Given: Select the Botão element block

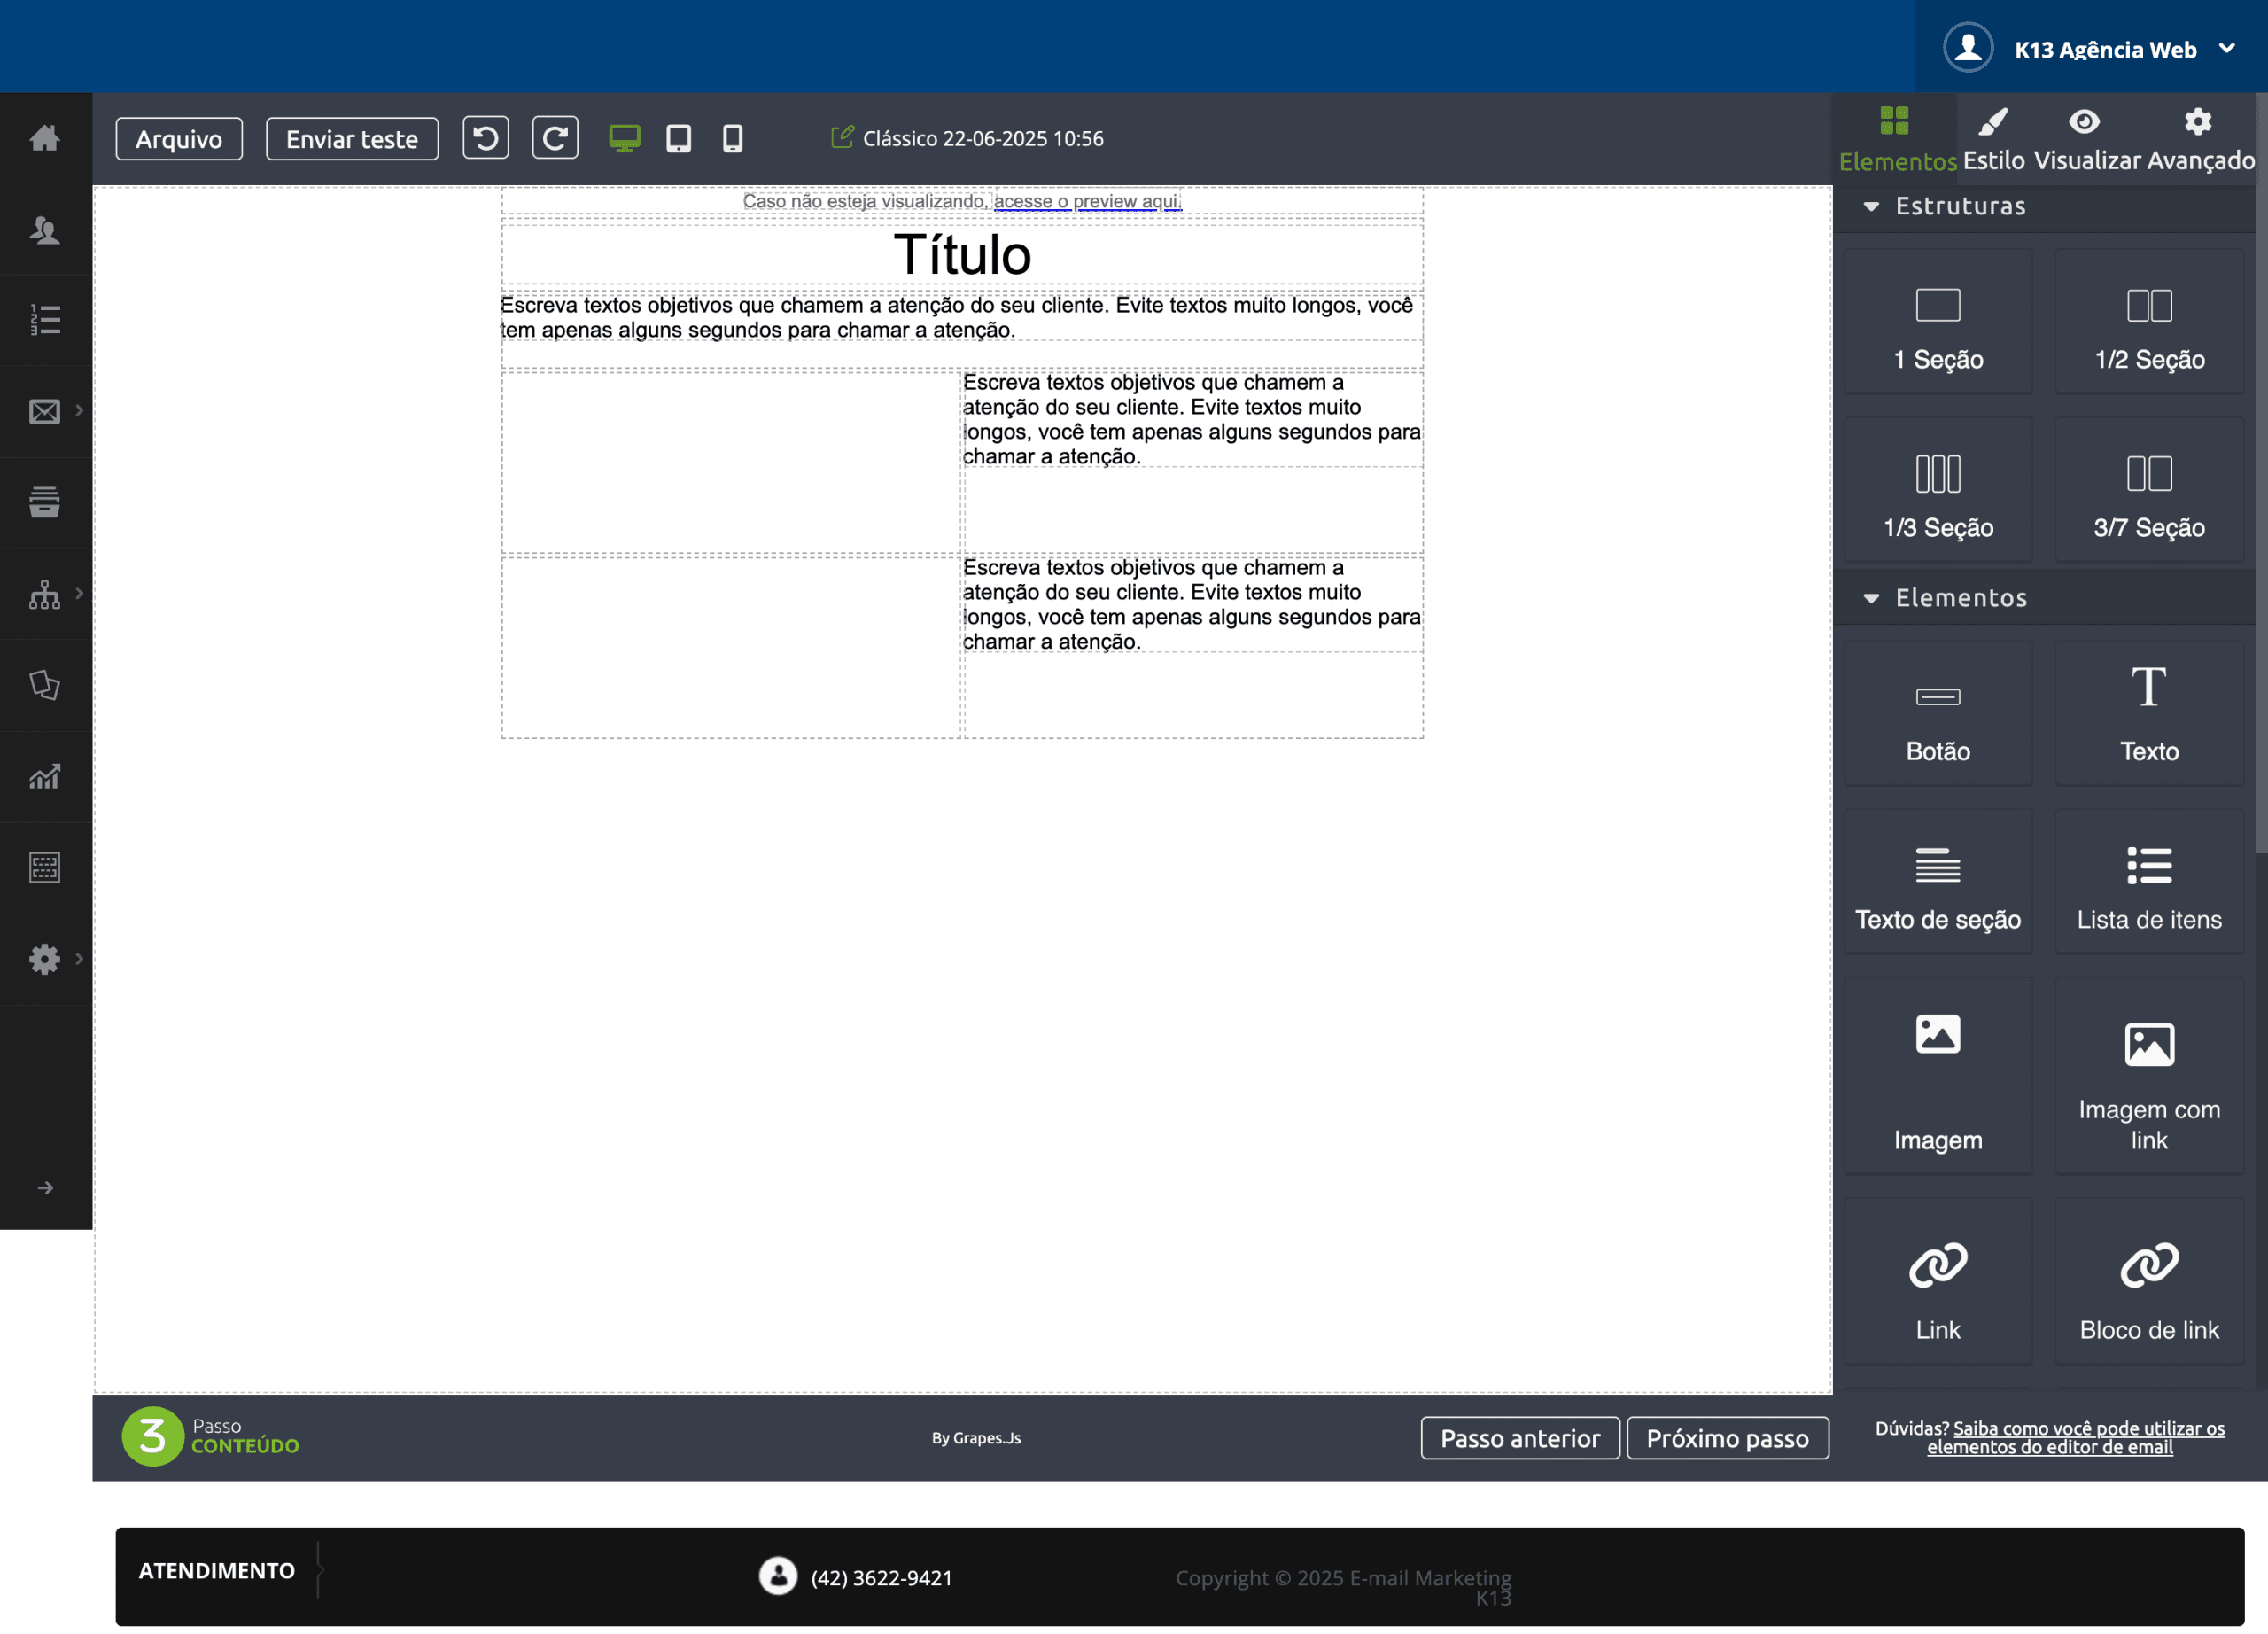Looking at the screenshot, I should (x=1938, y=714).
